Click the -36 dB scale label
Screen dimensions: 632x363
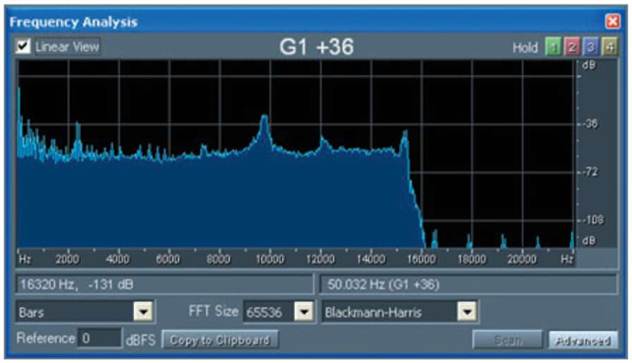(x=590, y=124)
